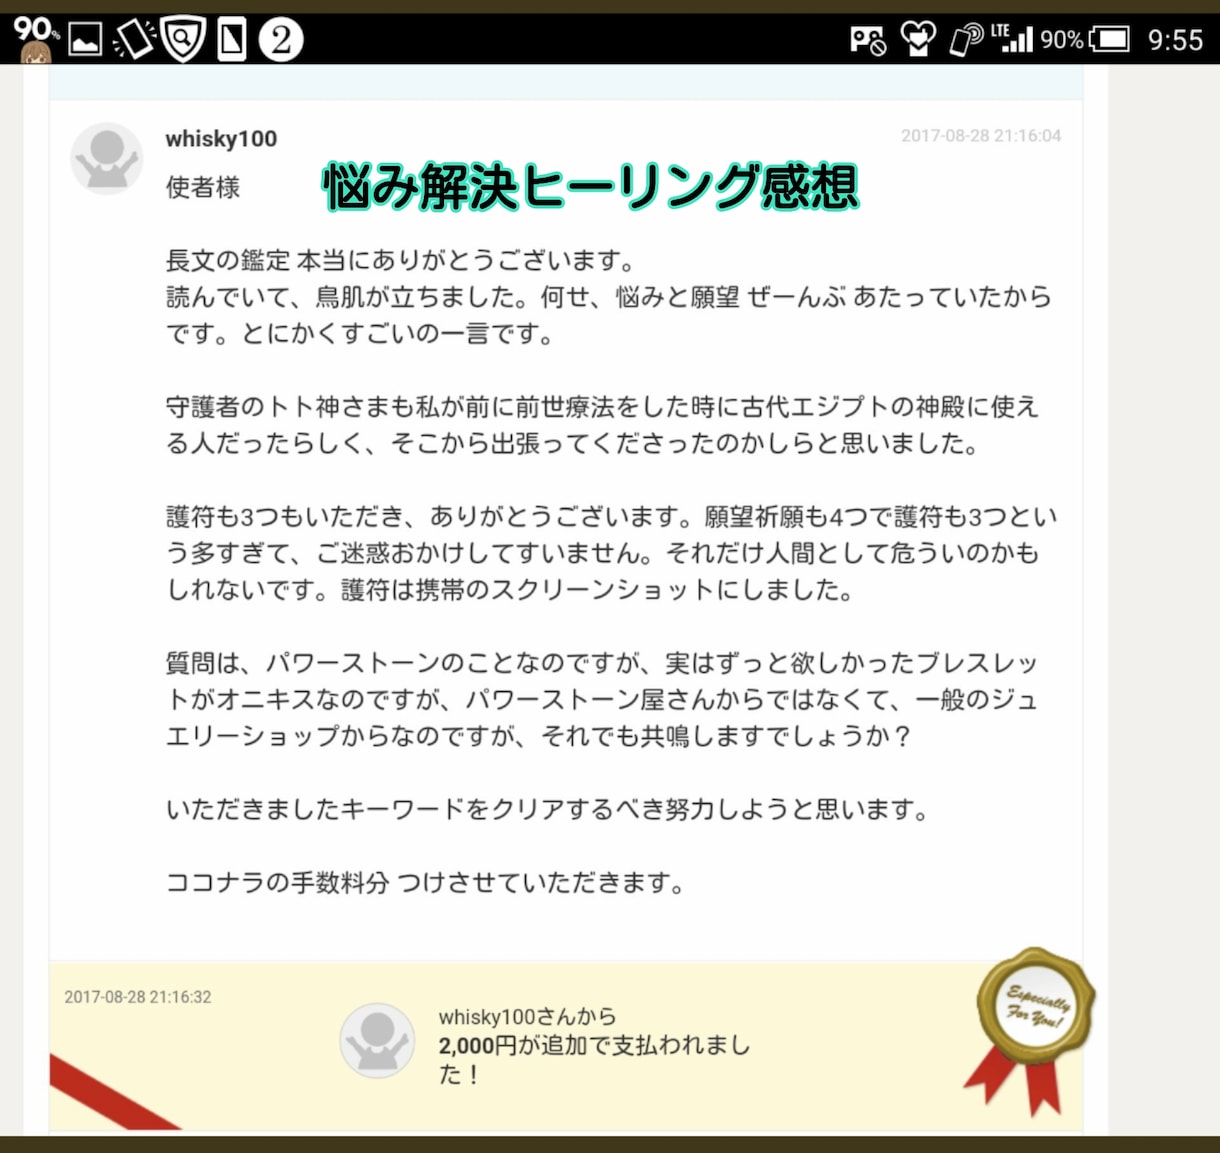Tap the 使者様 salutation text
Viewport: 1220px width, 1153px height.
click(x=203, y=187)
